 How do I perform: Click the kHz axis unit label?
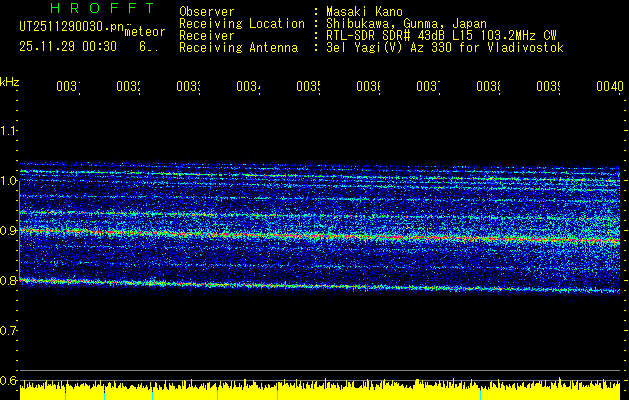(x=9, y=82)
